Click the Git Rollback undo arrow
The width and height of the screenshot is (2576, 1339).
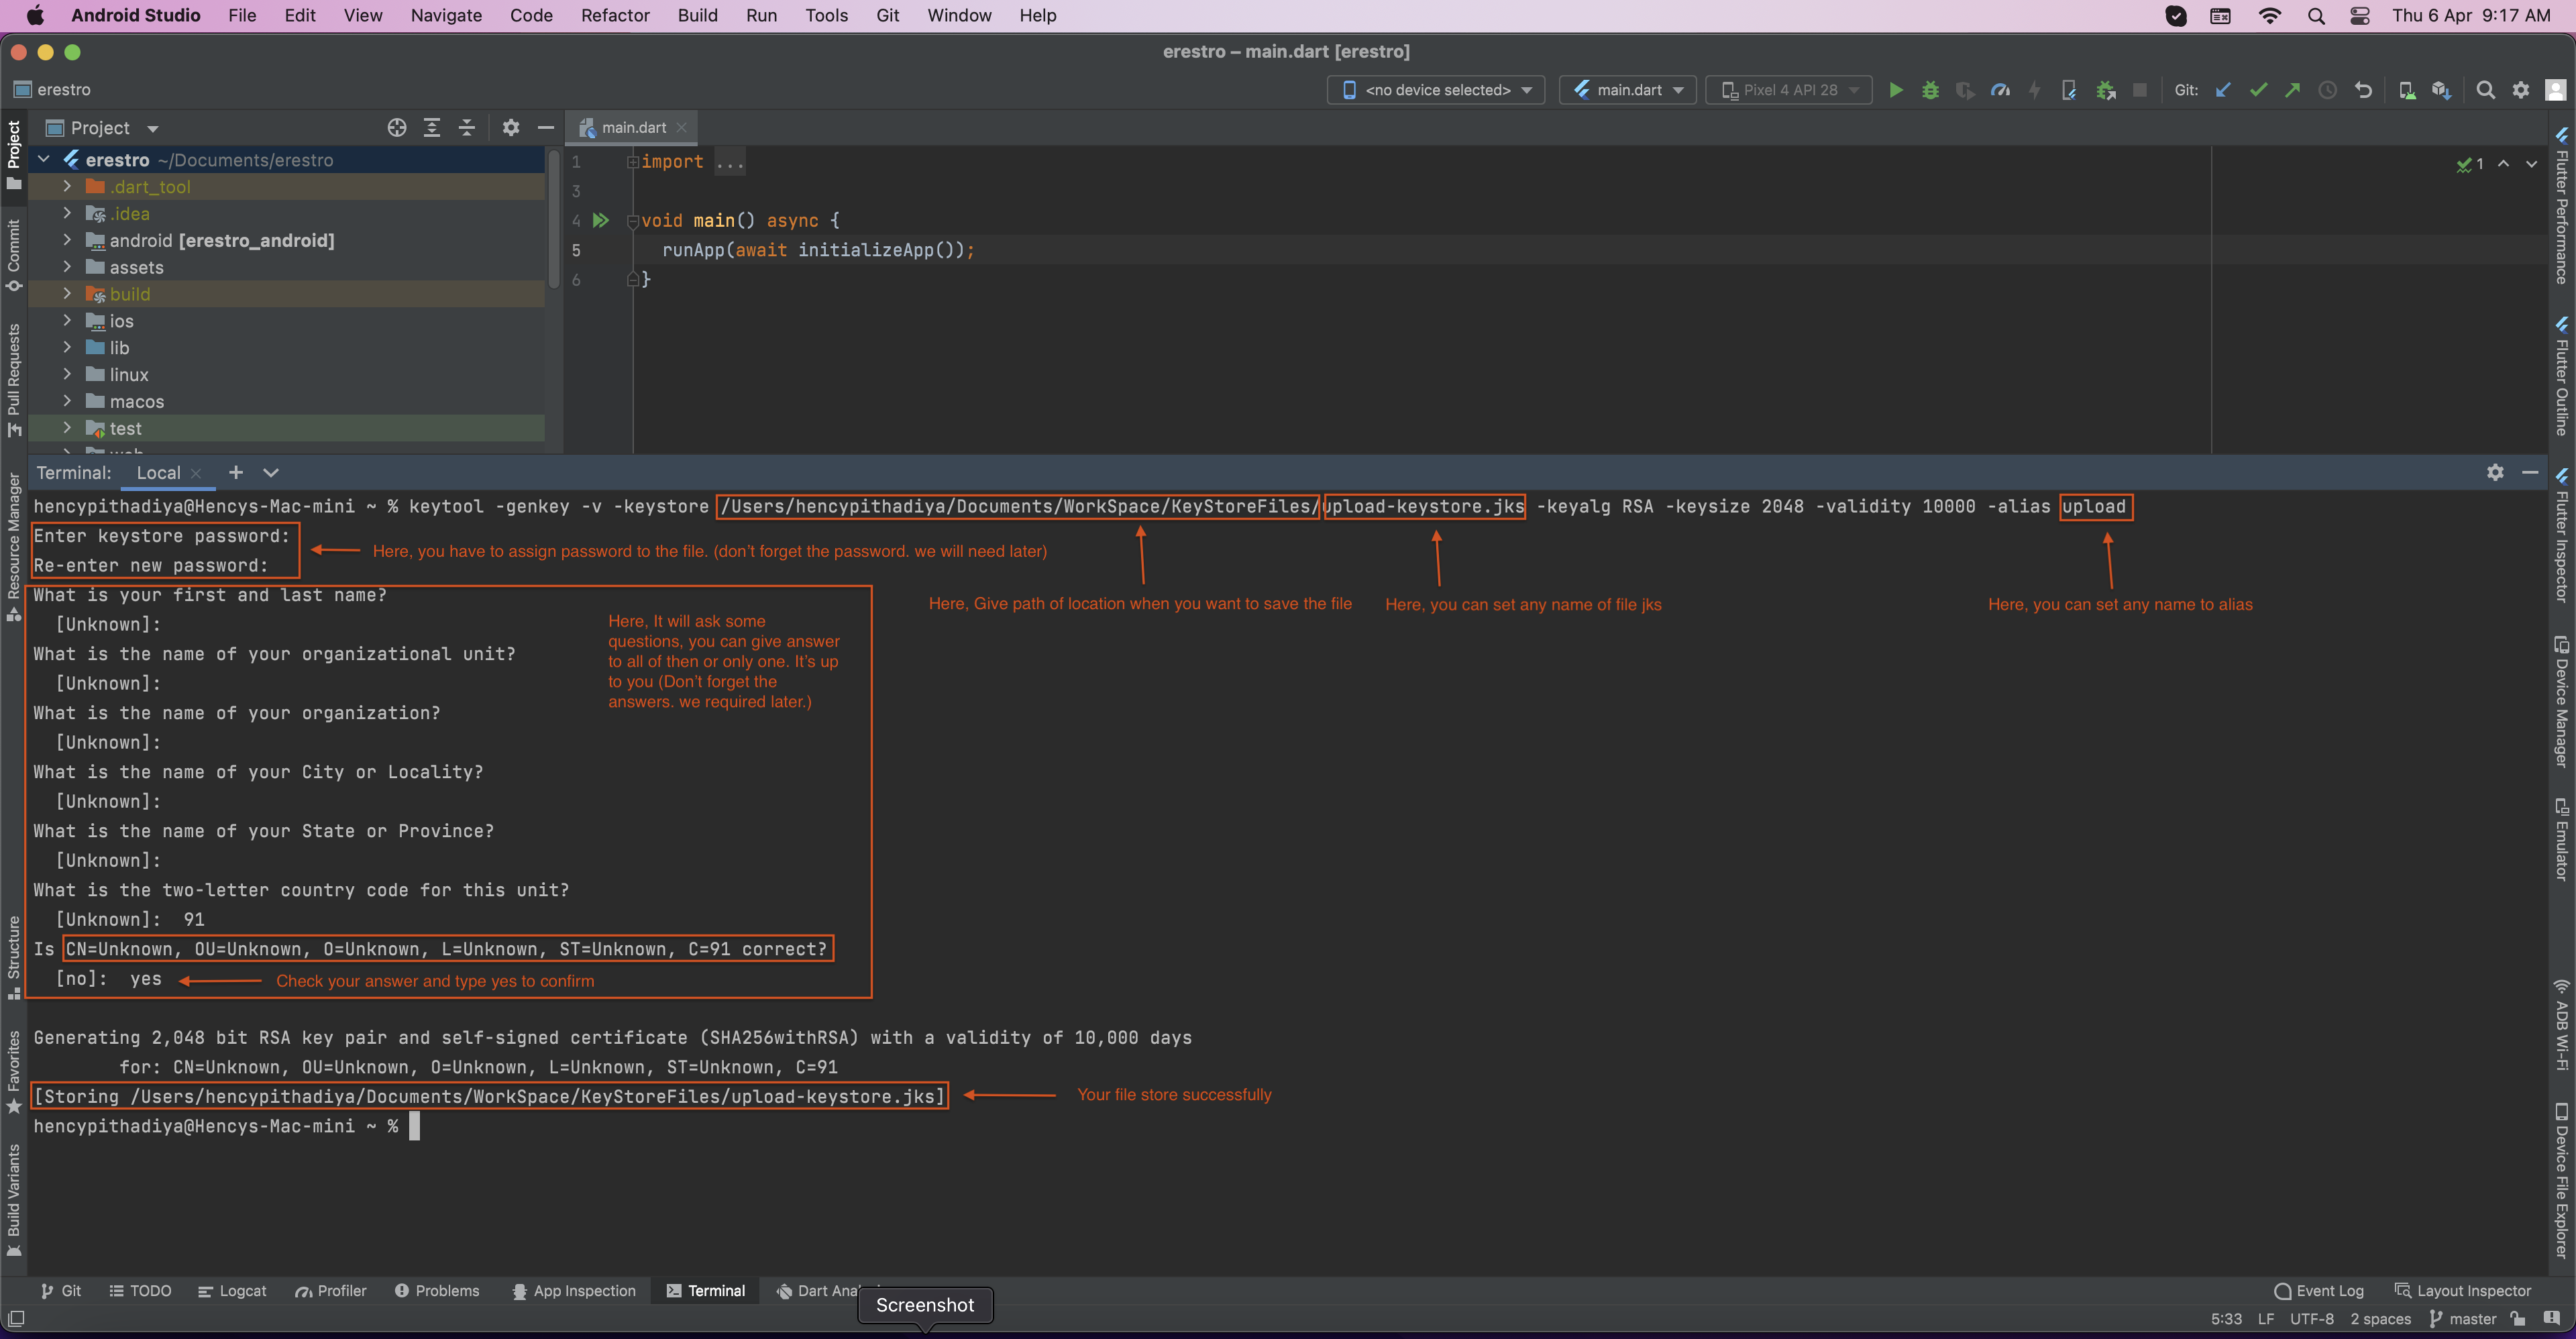click(x=2363, y=90)
